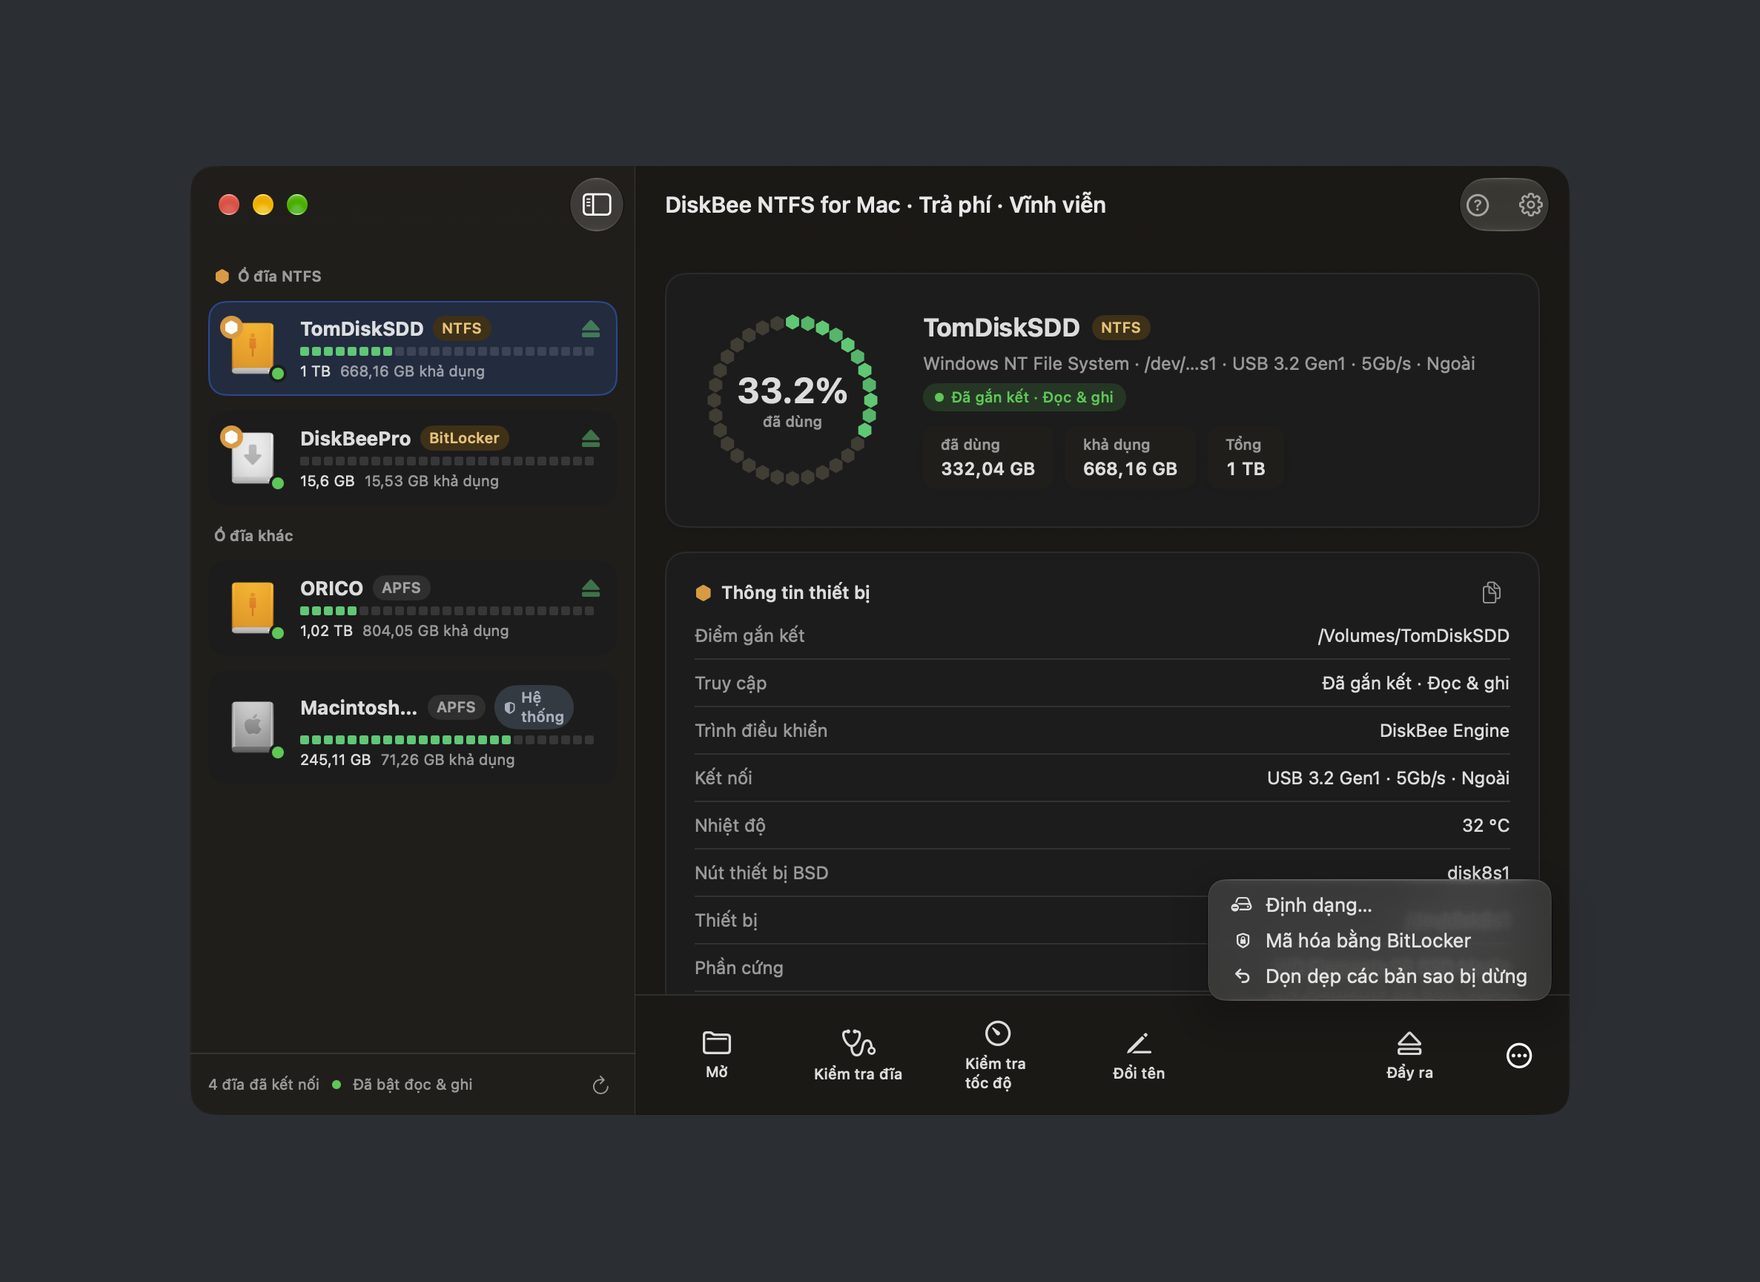
Task: Click the DiskBee Engine value
Action: (x=1444, y=731)
